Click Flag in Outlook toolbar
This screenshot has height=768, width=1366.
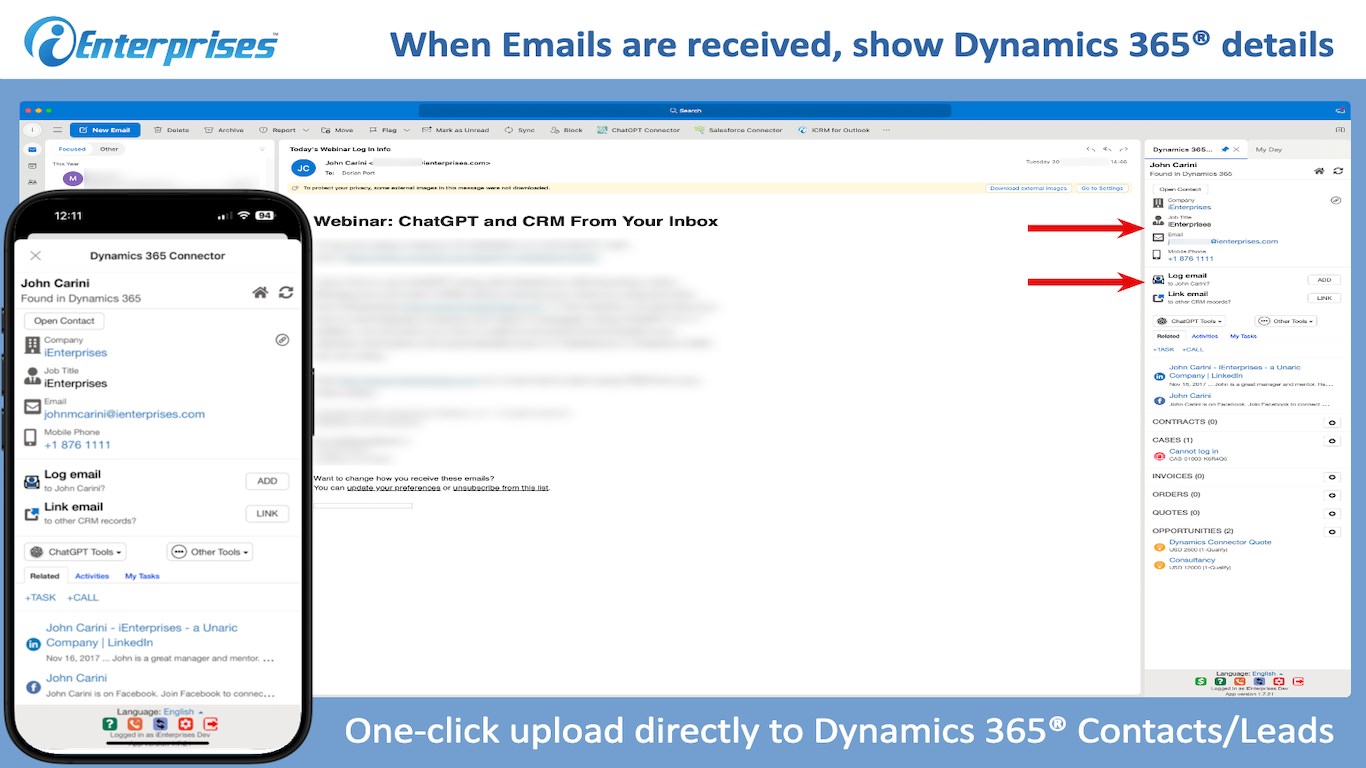(x=383, y=130)
